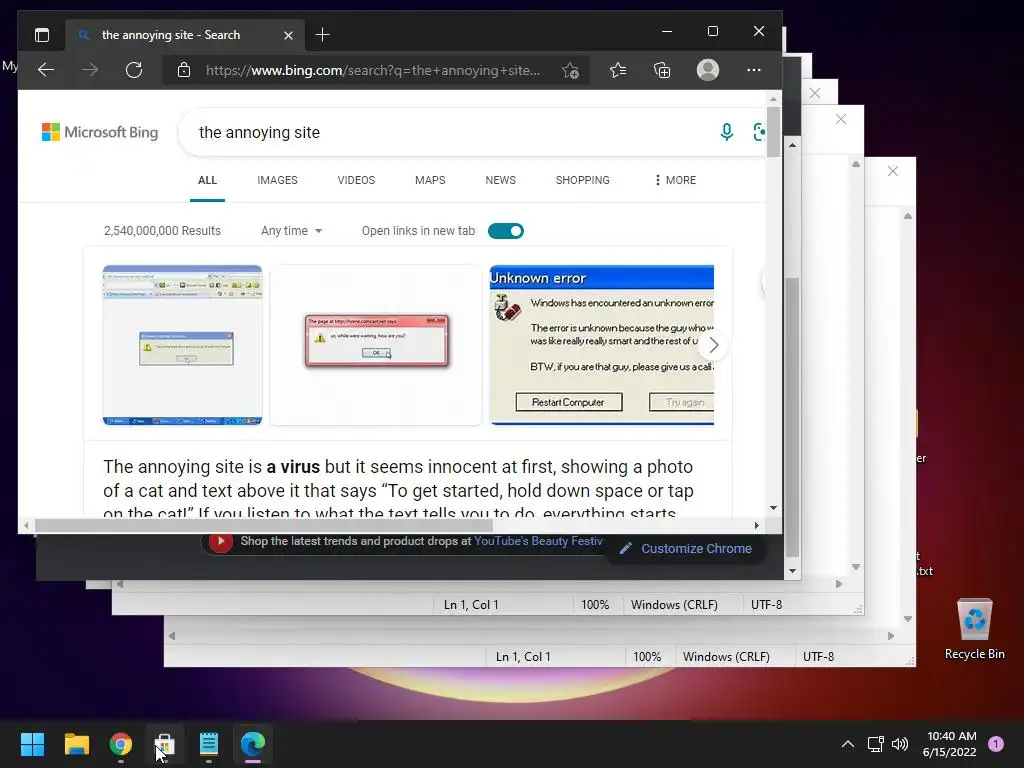The width and height of the screenshot is (1024, 768).
Task: Show hidden system tray icons
Action: [x=848, y=744]
